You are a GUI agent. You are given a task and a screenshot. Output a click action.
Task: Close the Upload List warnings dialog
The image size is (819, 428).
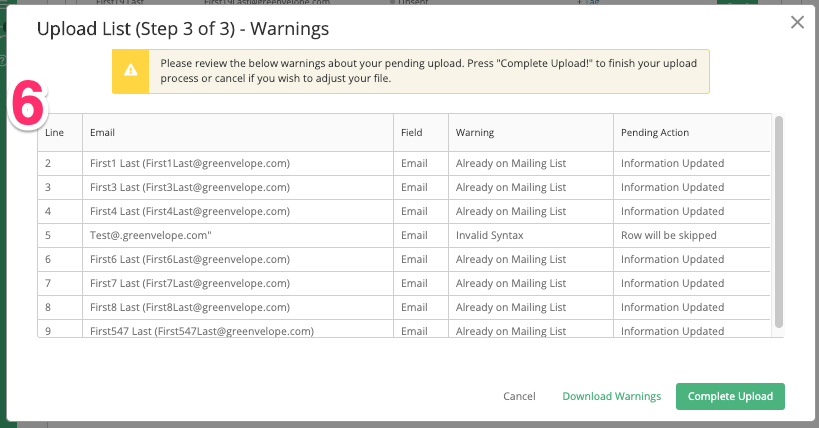(x=797, y=22)
